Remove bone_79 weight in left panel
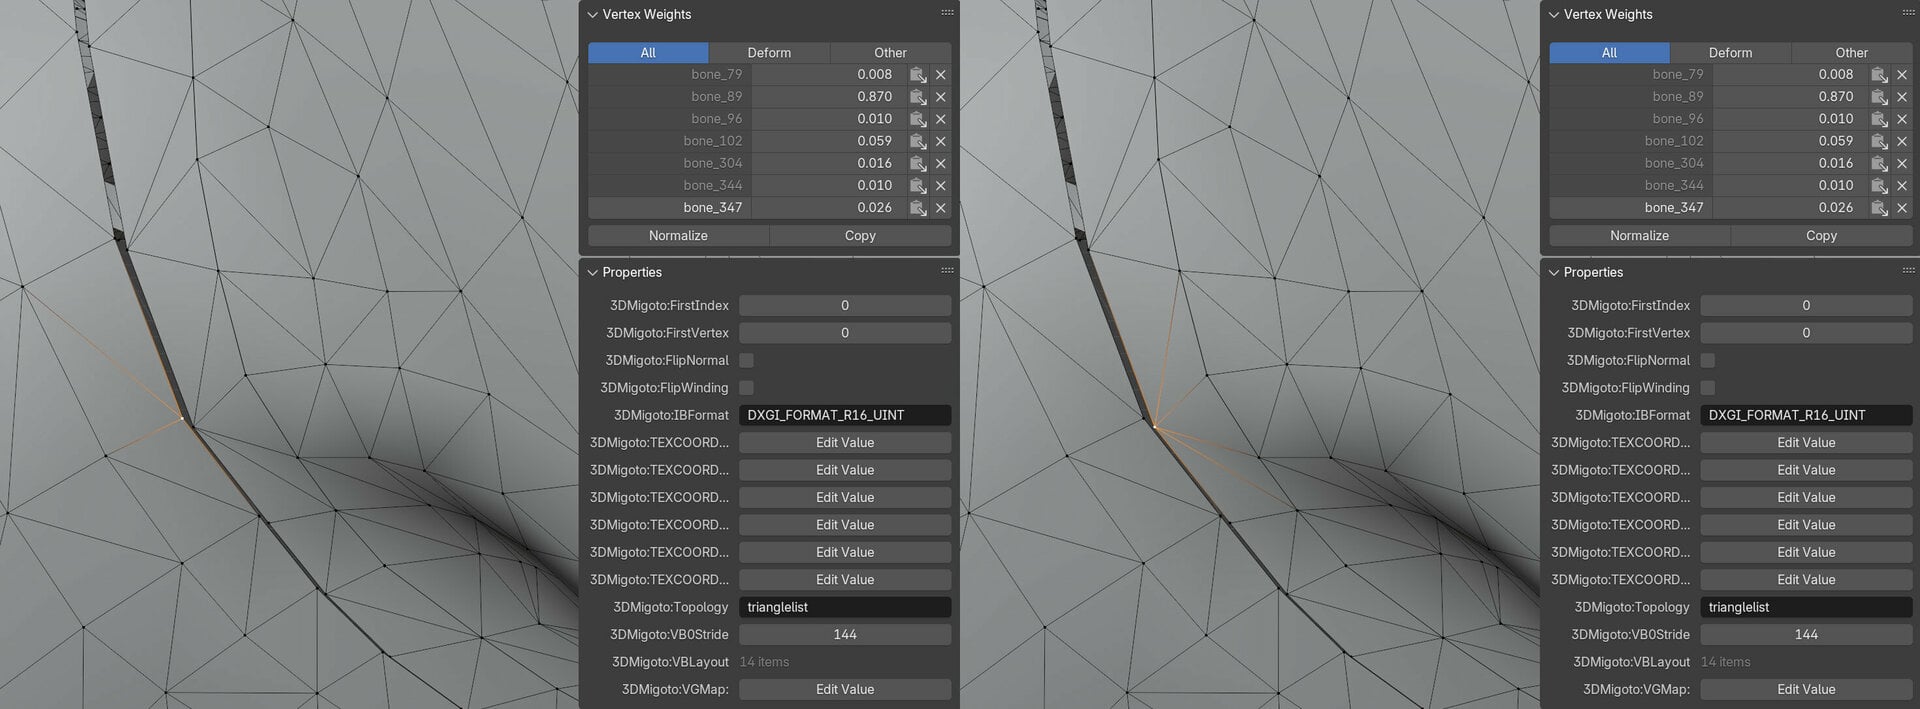 click(x=940, y=75)
